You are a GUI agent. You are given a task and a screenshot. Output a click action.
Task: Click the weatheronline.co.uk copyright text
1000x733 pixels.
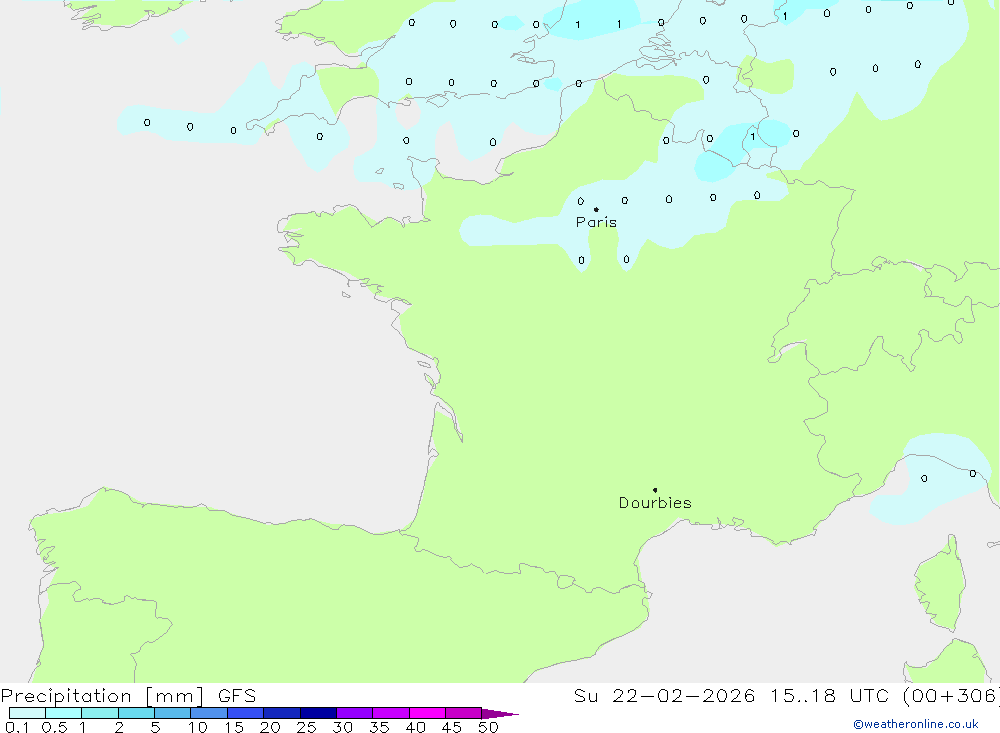(916, 724)
